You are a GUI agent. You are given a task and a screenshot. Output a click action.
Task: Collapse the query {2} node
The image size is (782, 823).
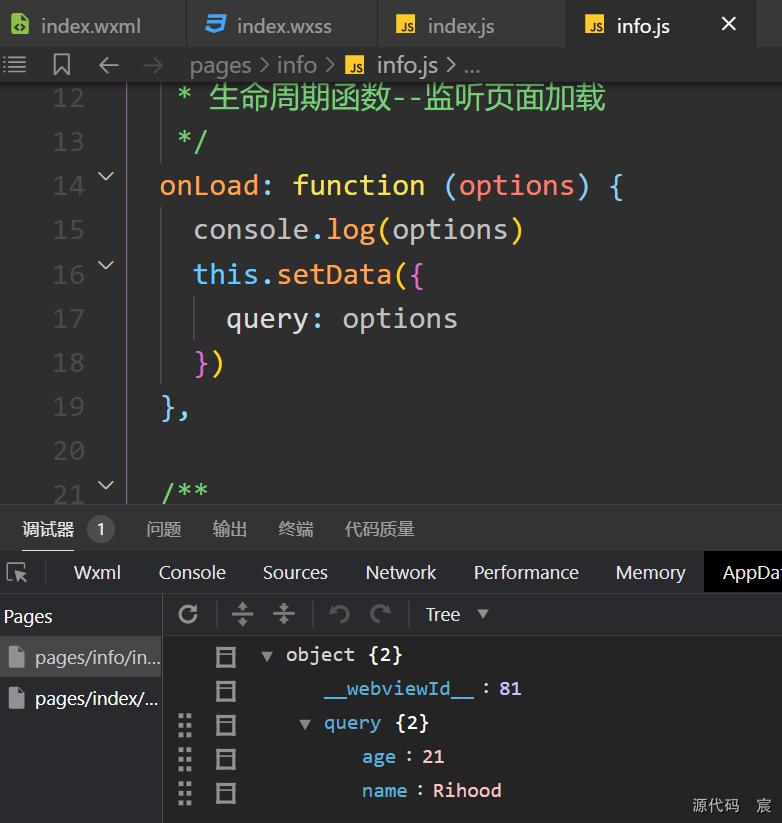tap(305, 725)
